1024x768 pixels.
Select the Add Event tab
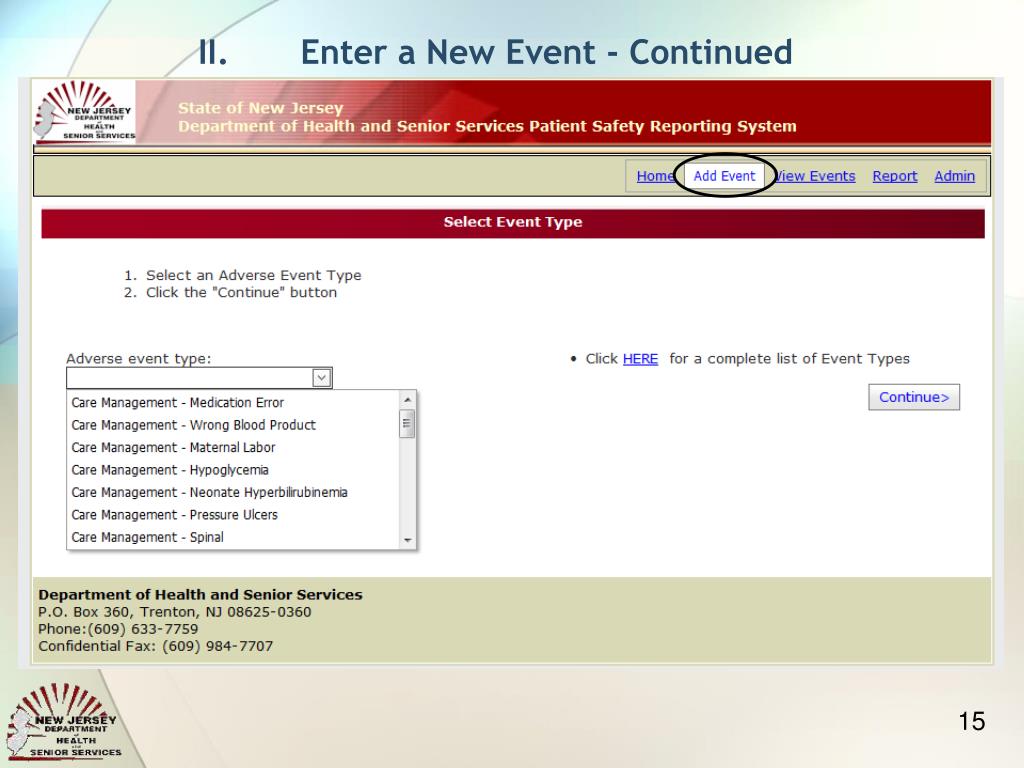click(724, 176)
